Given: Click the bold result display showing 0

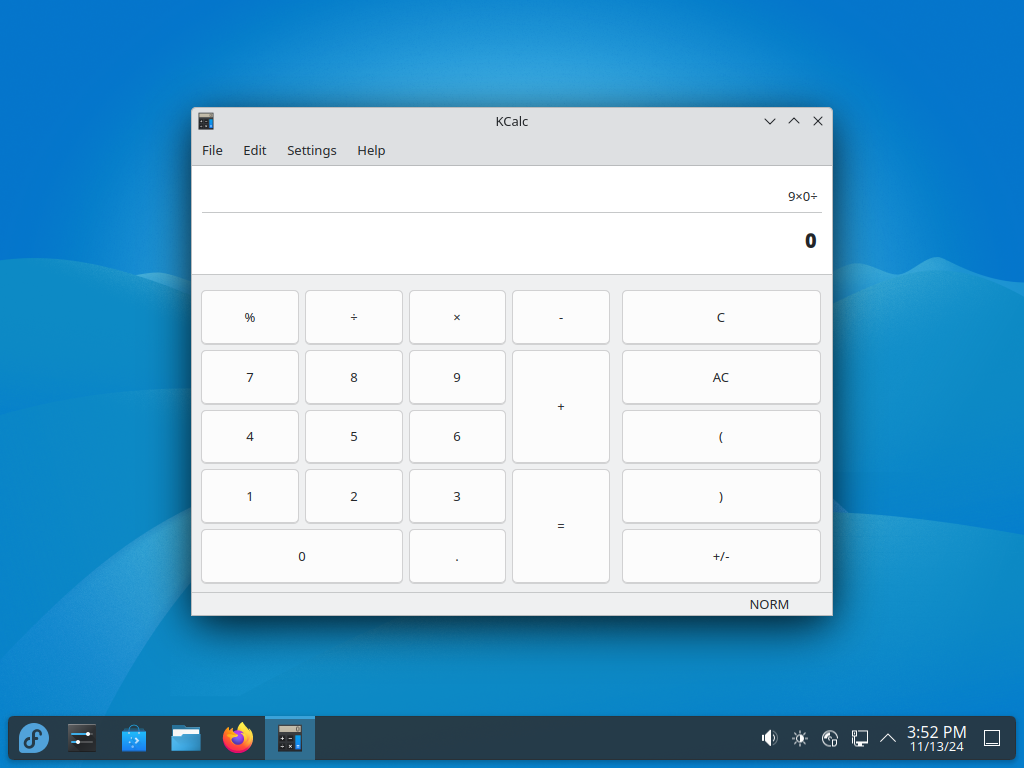Looking at the screenshot, I should [x=810, y=241].
